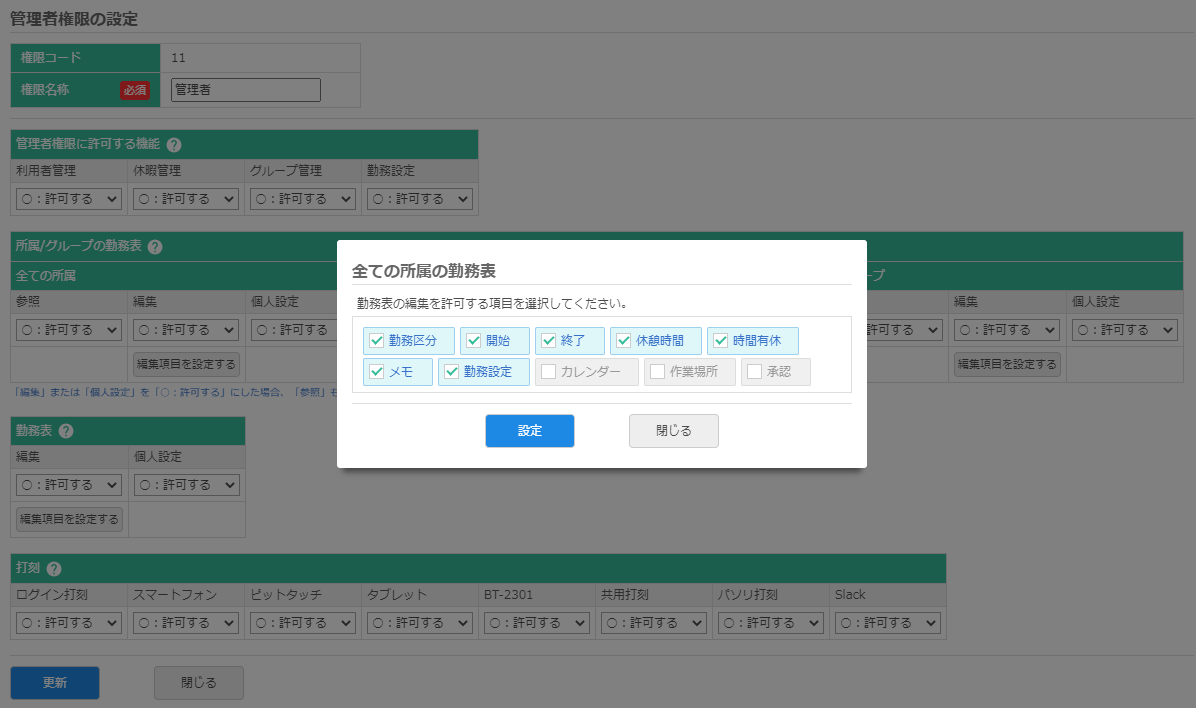Screen dimensions: 1196x708
Task: Enable the カレンダー checkbox
Action: tap(550, 372)
